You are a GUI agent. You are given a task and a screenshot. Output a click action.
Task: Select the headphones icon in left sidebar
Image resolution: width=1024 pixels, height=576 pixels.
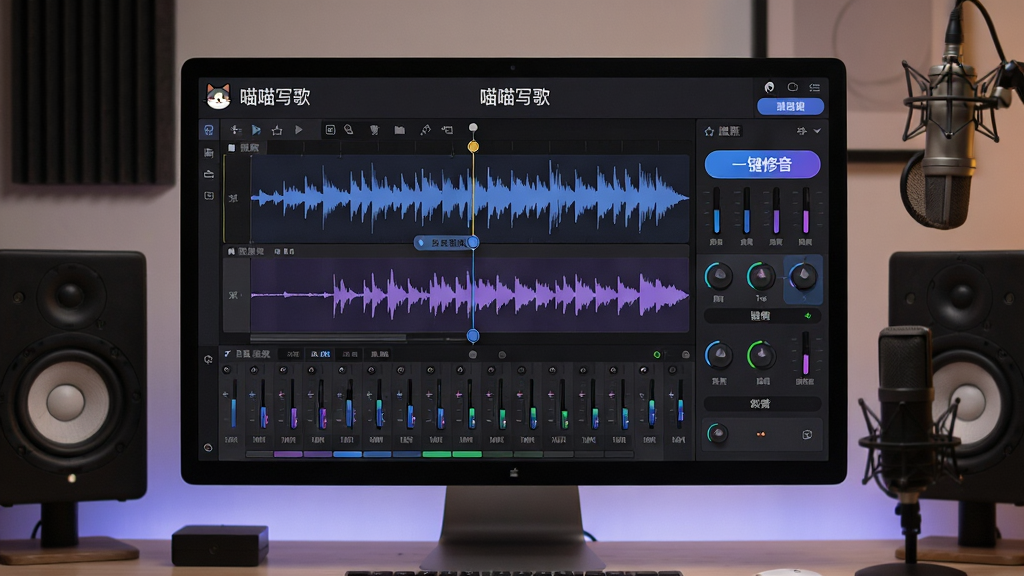coord(208,130)
